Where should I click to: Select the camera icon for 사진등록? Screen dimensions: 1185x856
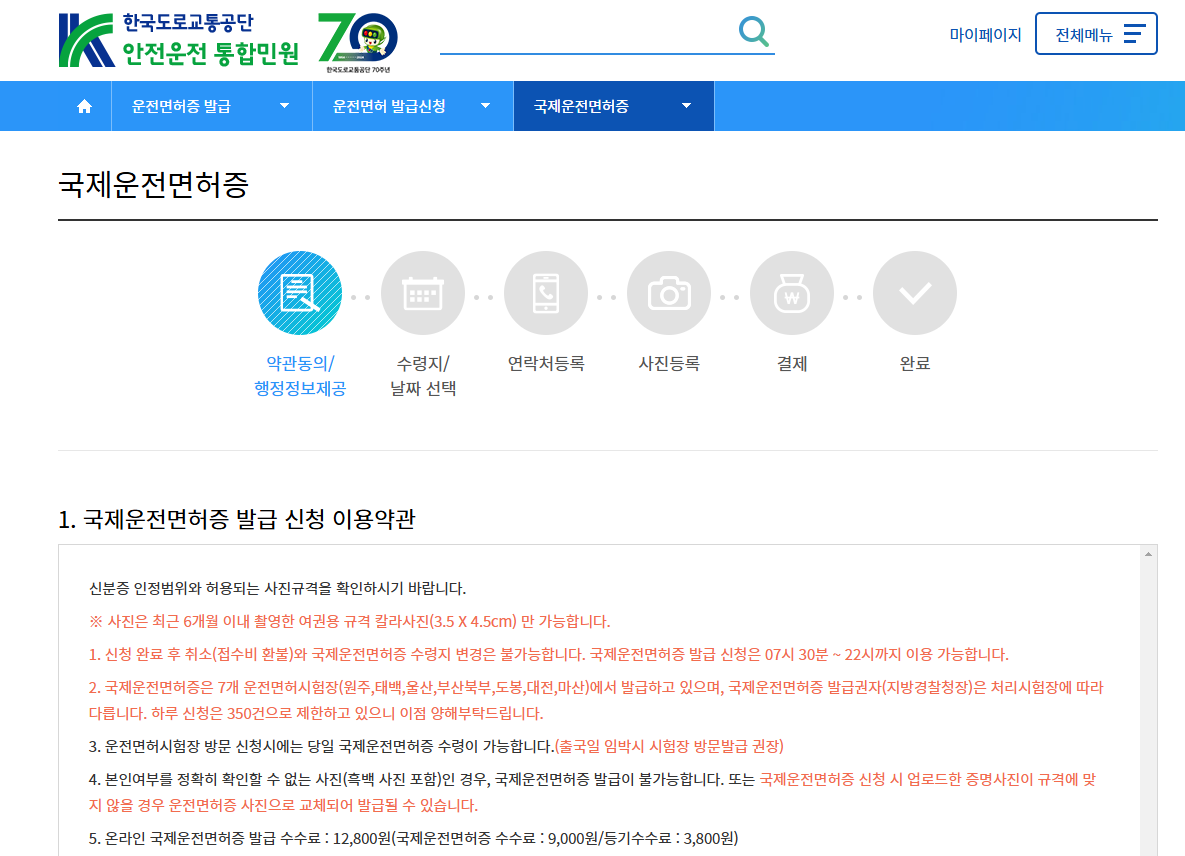click(669, 293)
